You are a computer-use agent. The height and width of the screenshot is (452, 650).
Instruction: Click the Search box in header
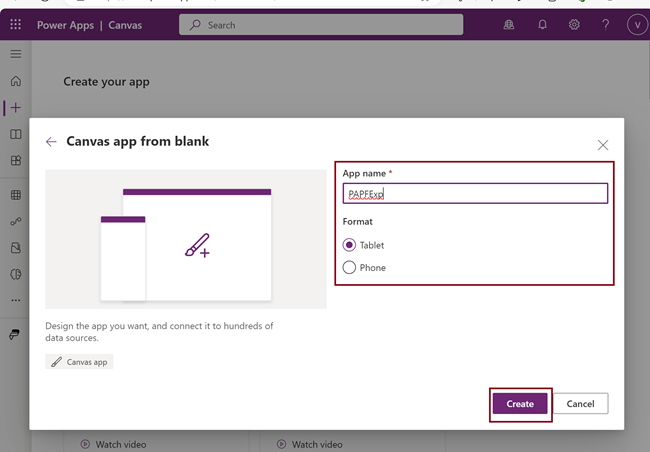321,25
